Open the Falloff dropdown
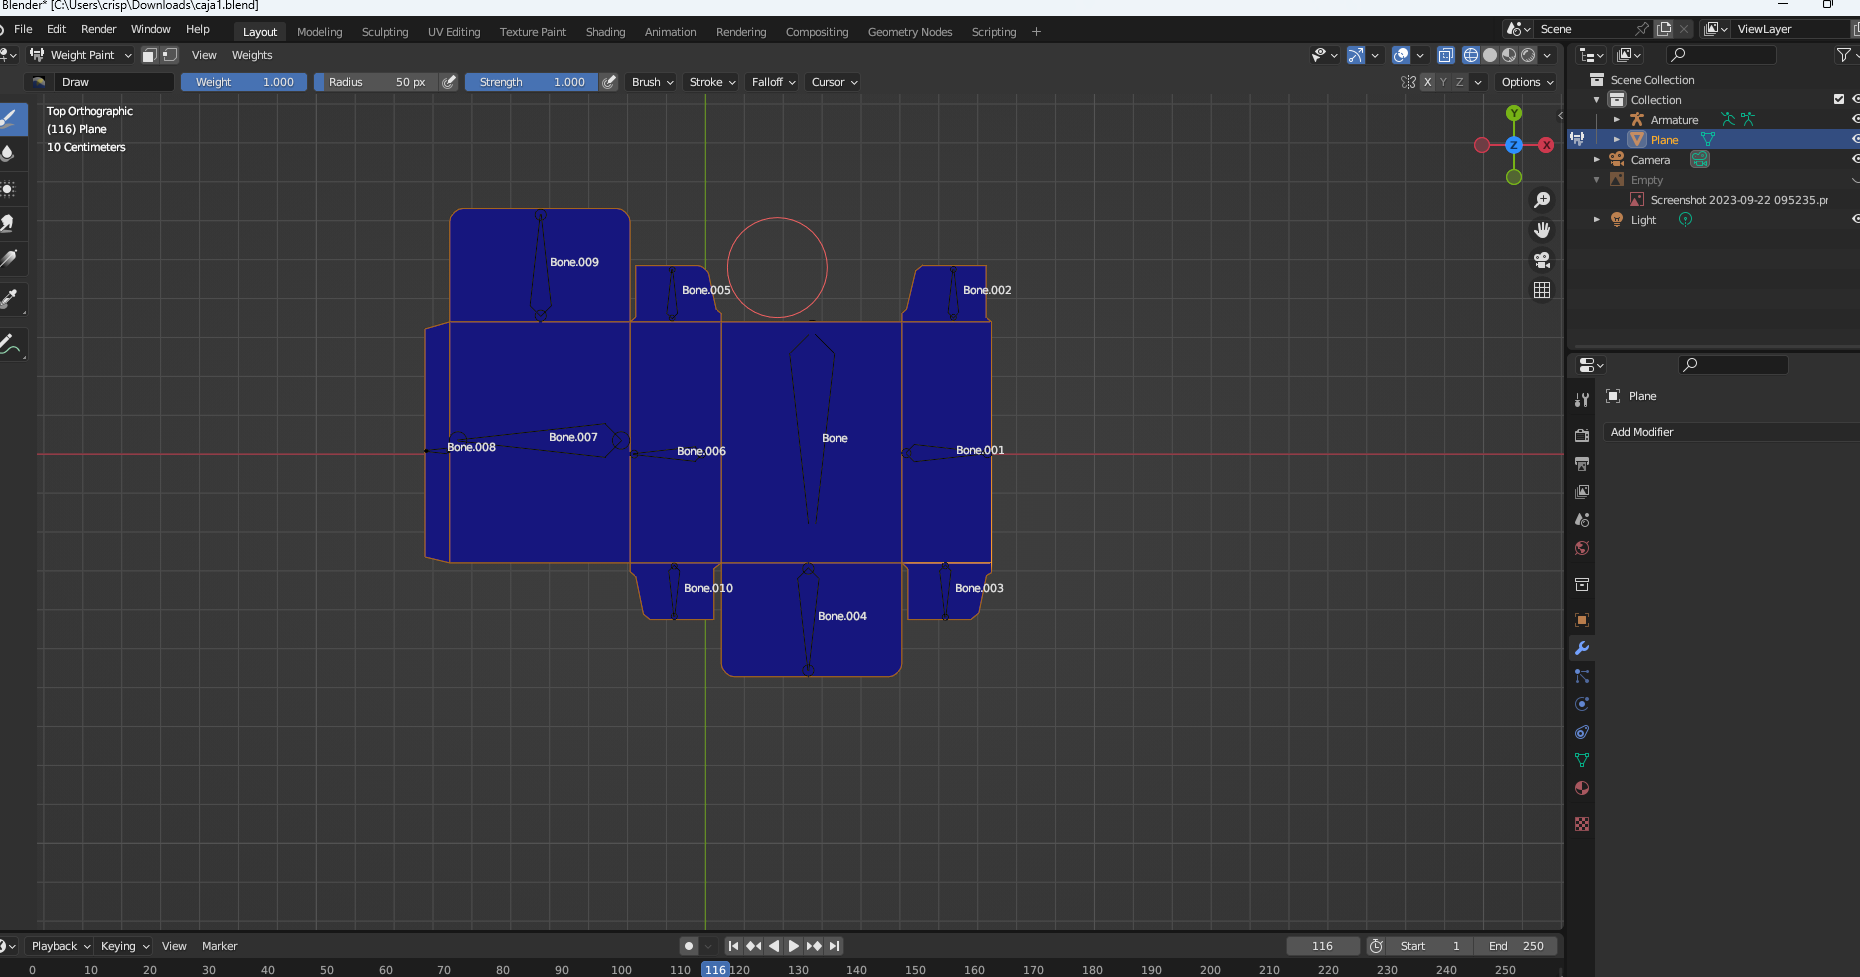This screenshot has height=977, width=1860. 774,82
